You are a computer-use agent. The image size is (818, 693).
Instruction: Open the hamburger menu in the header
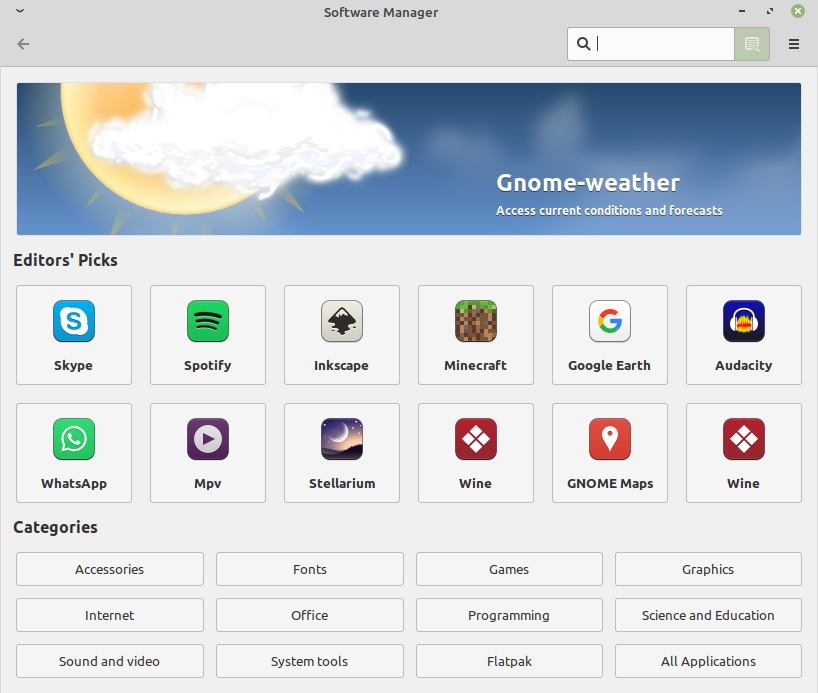794,44
